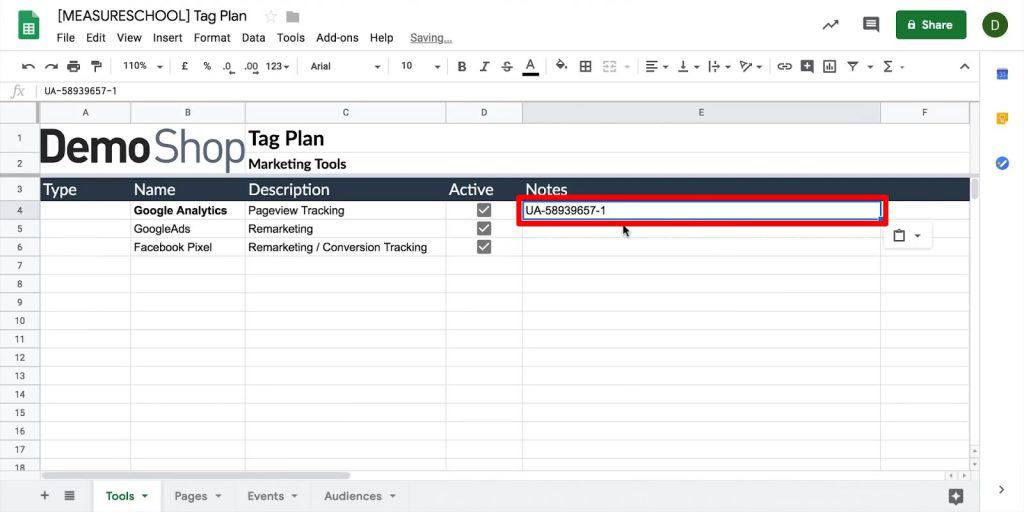1024x512 pixels.
Task: Open the Arial font dropdown
Action: (x=345, y=66)
